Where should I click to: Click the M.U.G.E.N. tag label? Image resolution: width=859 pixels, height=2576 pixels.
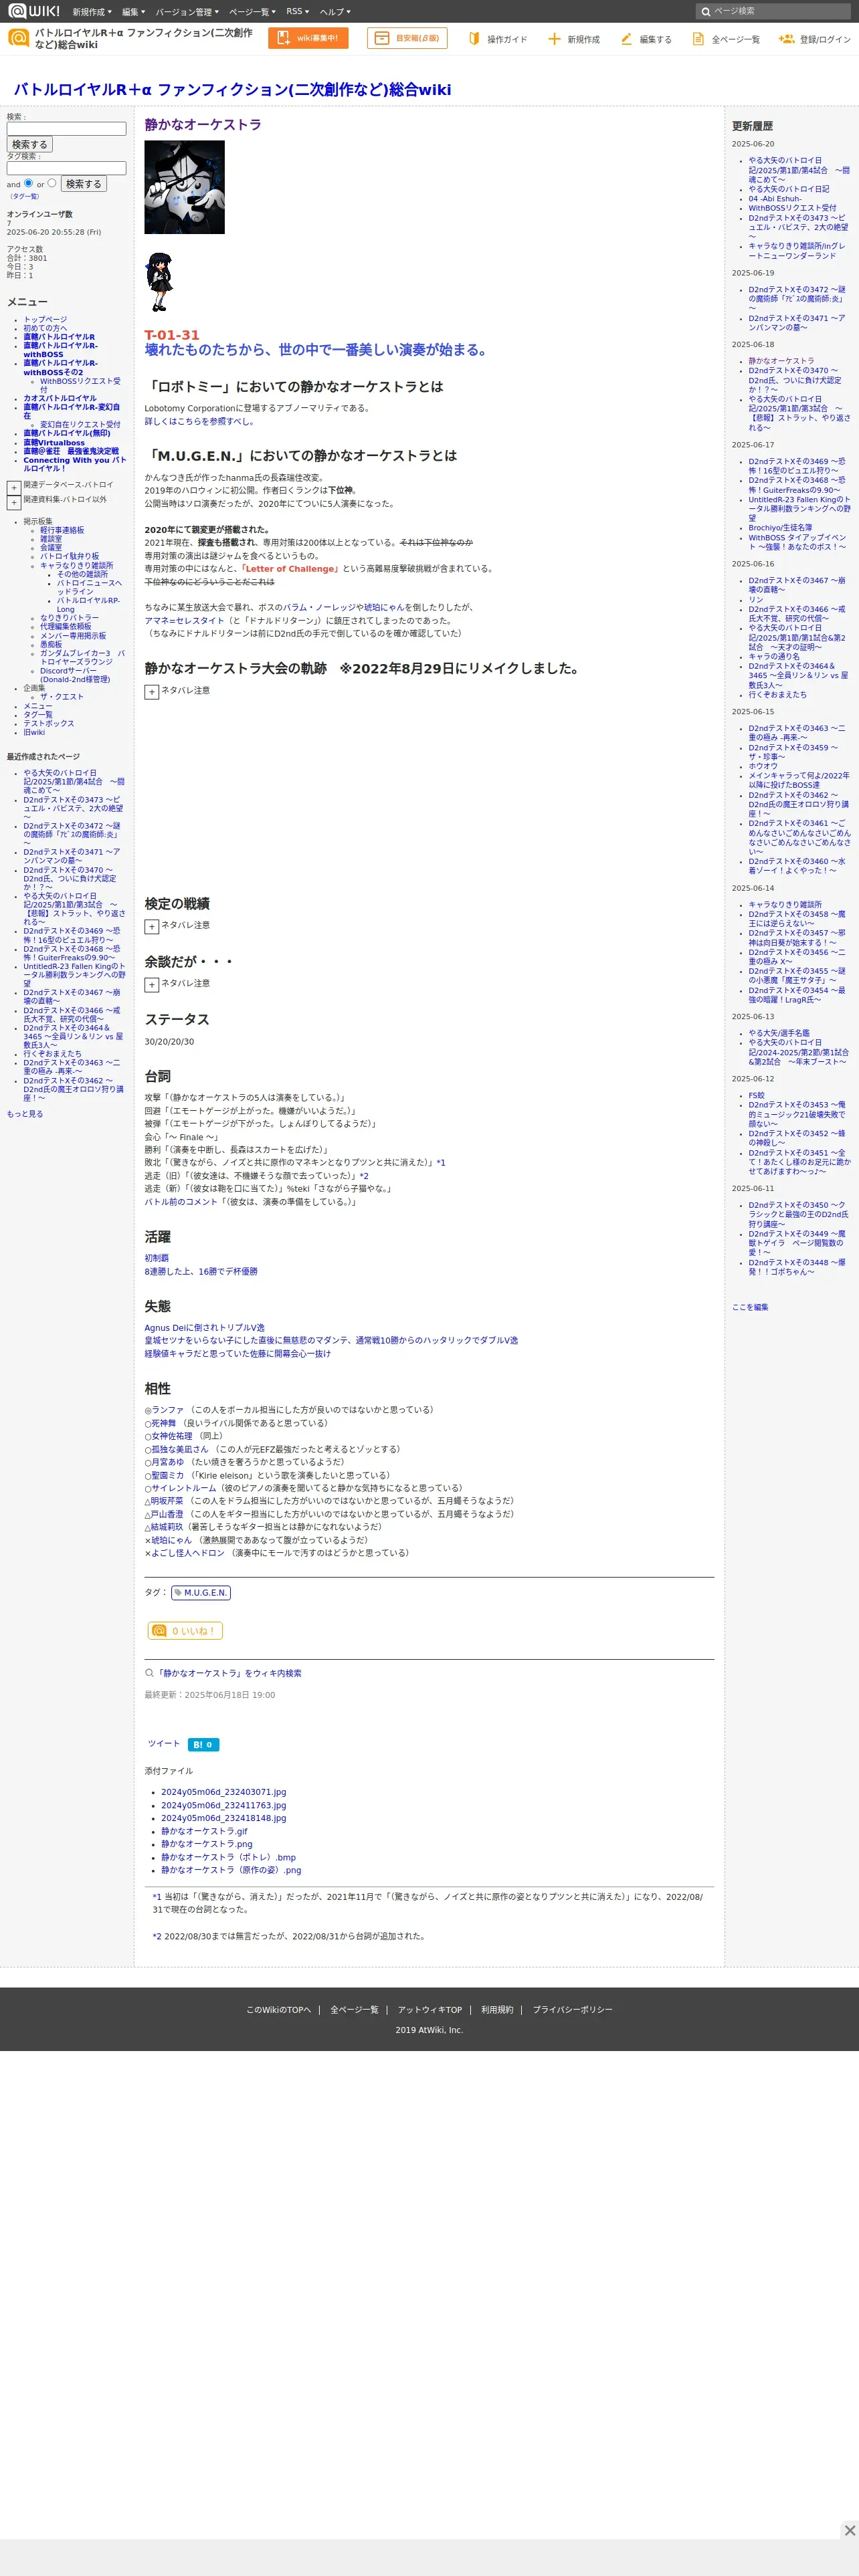pyautogui.click(x=200, y=1592)
